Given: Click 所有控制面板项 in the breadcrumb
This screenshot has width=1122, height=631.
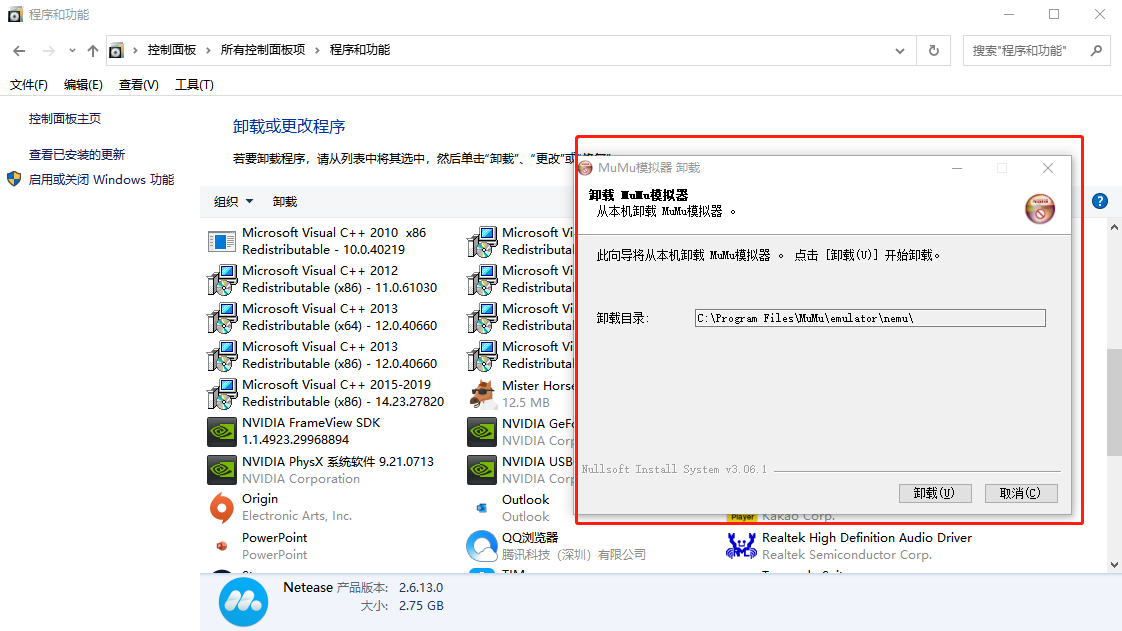Looking at the screenshot, I should [263, 50].
